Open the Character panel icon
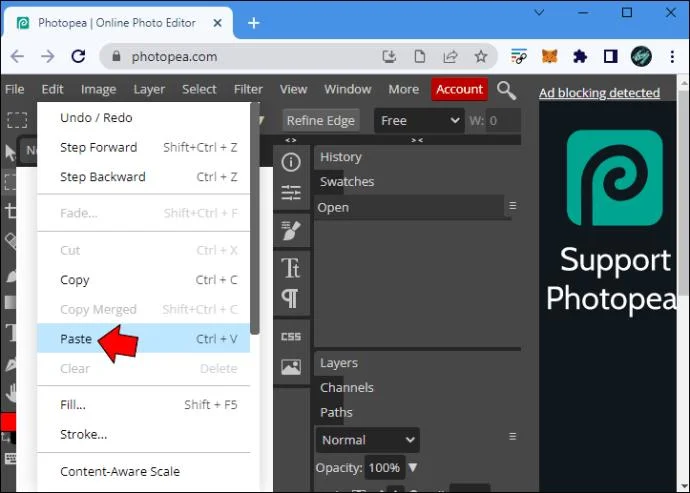The height and width of the screenshot is (493, 690). pos(291,268)
